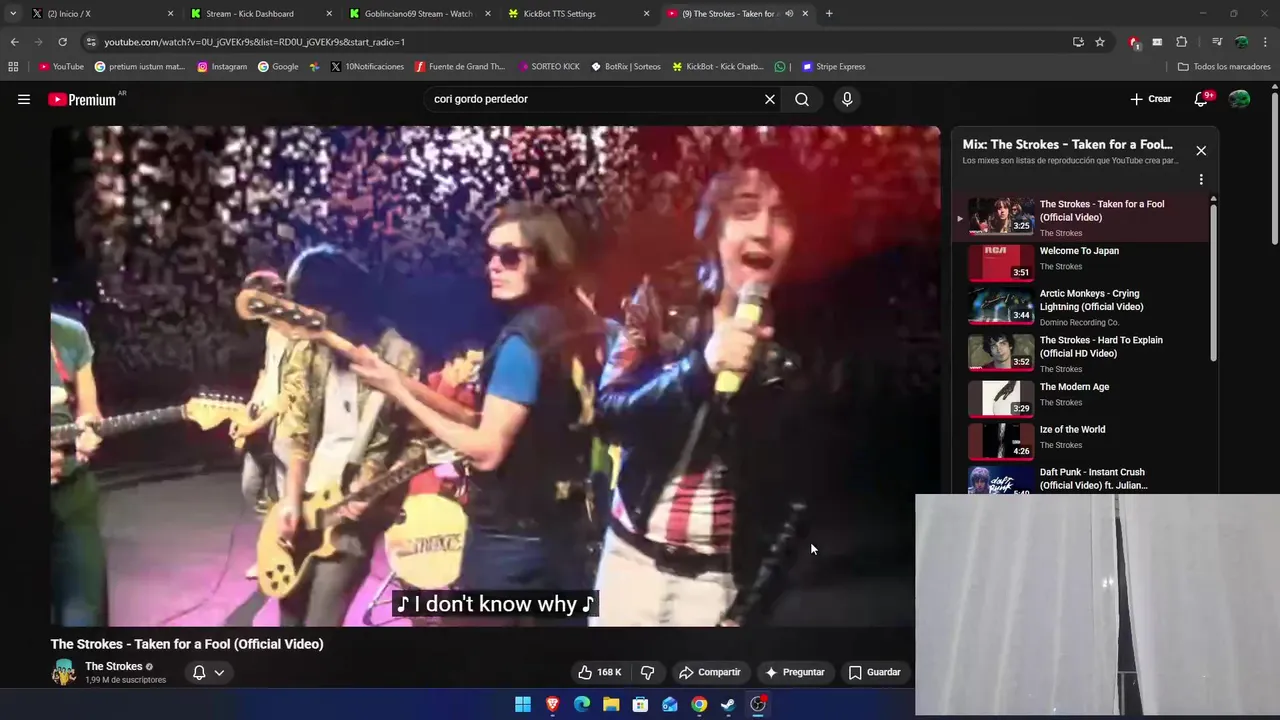Open Google bookmark
Viewport: 1280px width, 720px height.
coord(278,67)
